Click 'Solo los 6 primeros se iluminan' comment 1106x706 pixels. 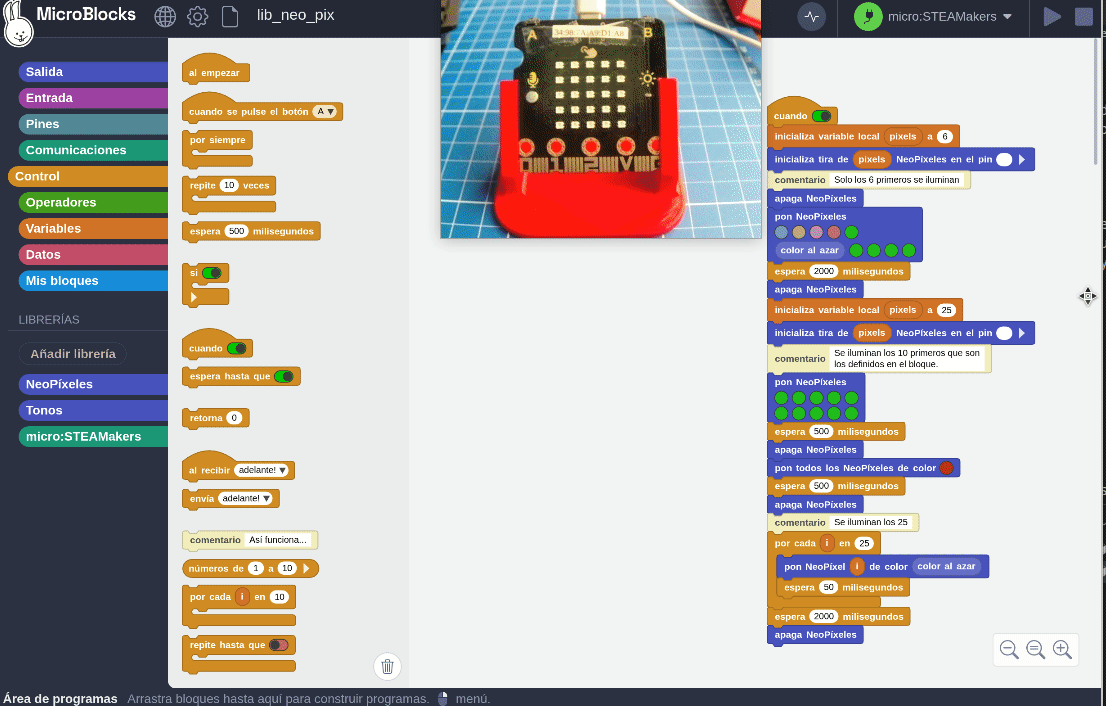pos(897,180)
